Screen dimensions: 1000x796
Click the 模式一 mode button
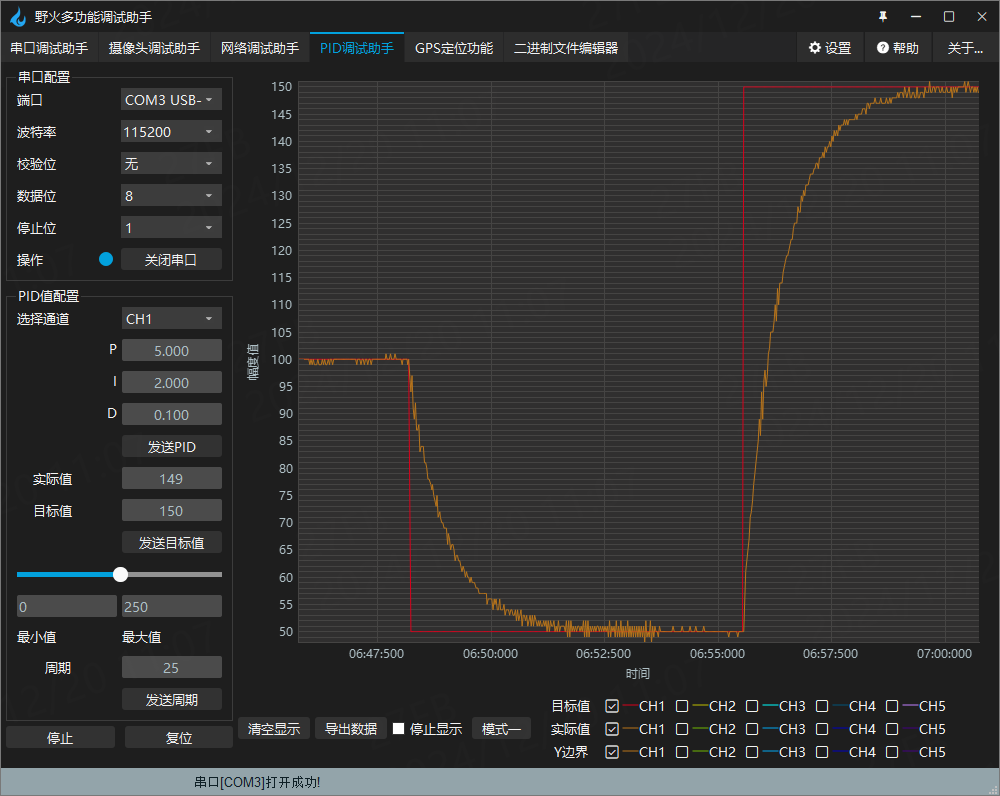[x=501, y=728]
